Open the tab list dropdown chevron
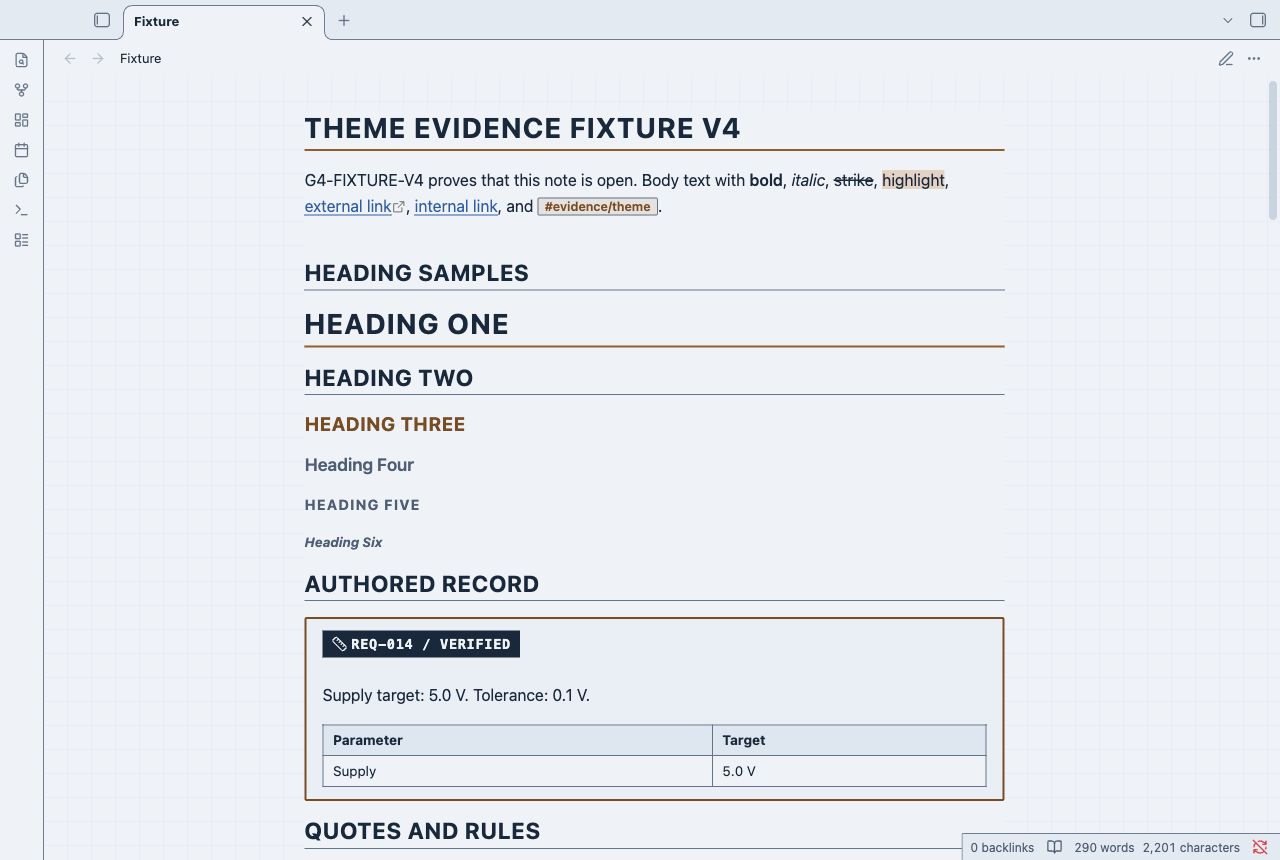The height and width of the screenshot is (860, 1280). pyautogui.click(x=1228, y=20)
